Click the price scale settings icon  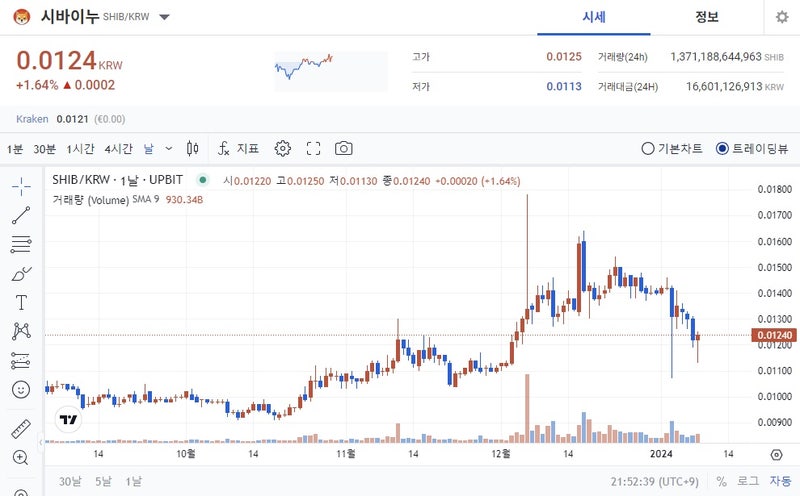click(776, 454)
